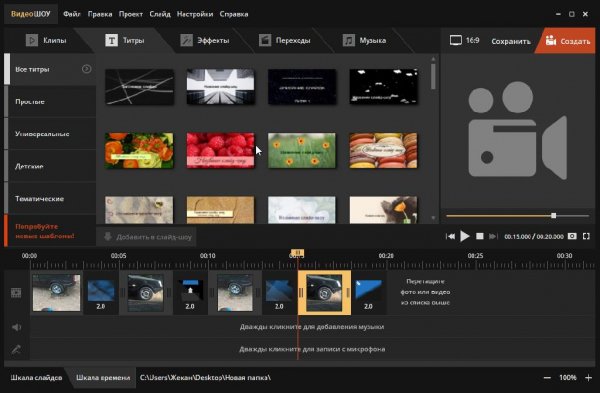
Task: Jump to the next slide in preview
Action: 493,236
